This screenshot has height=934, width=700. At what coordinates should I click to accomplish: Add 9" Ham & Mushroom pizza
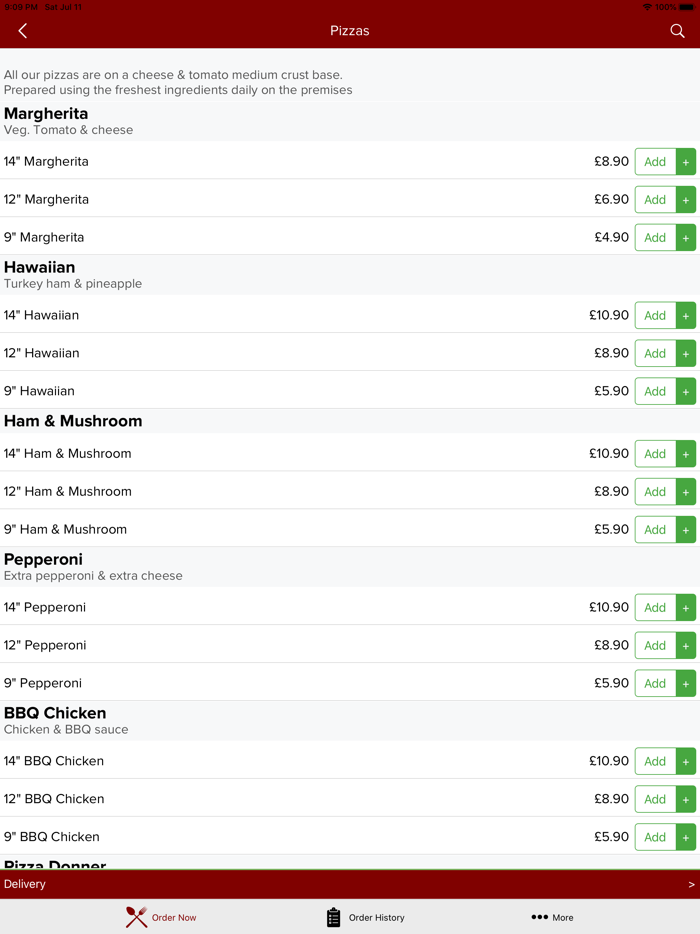click(664, 530)
